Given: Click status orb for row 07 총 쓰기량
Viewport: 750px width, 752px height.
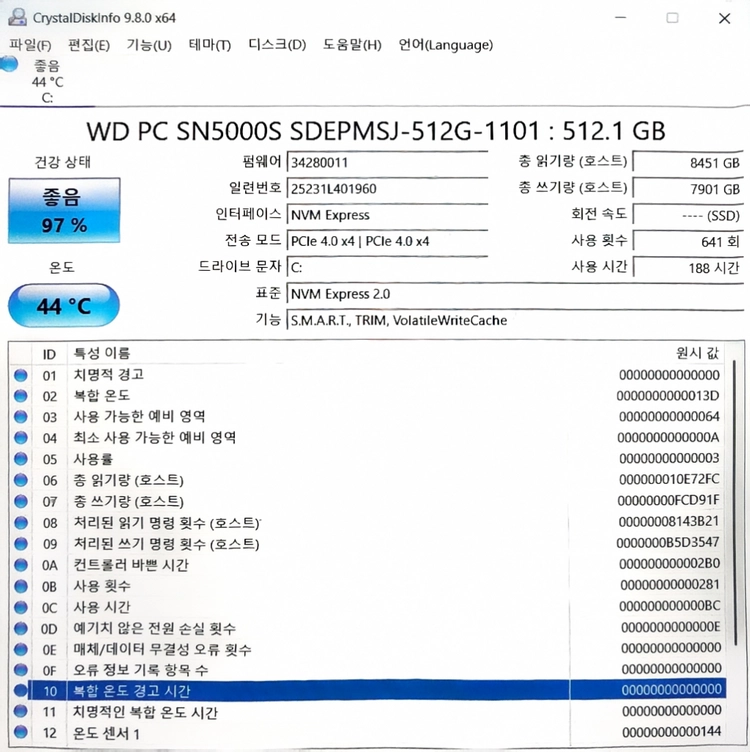Looking at the screenshot, I should tap(21, 501).
